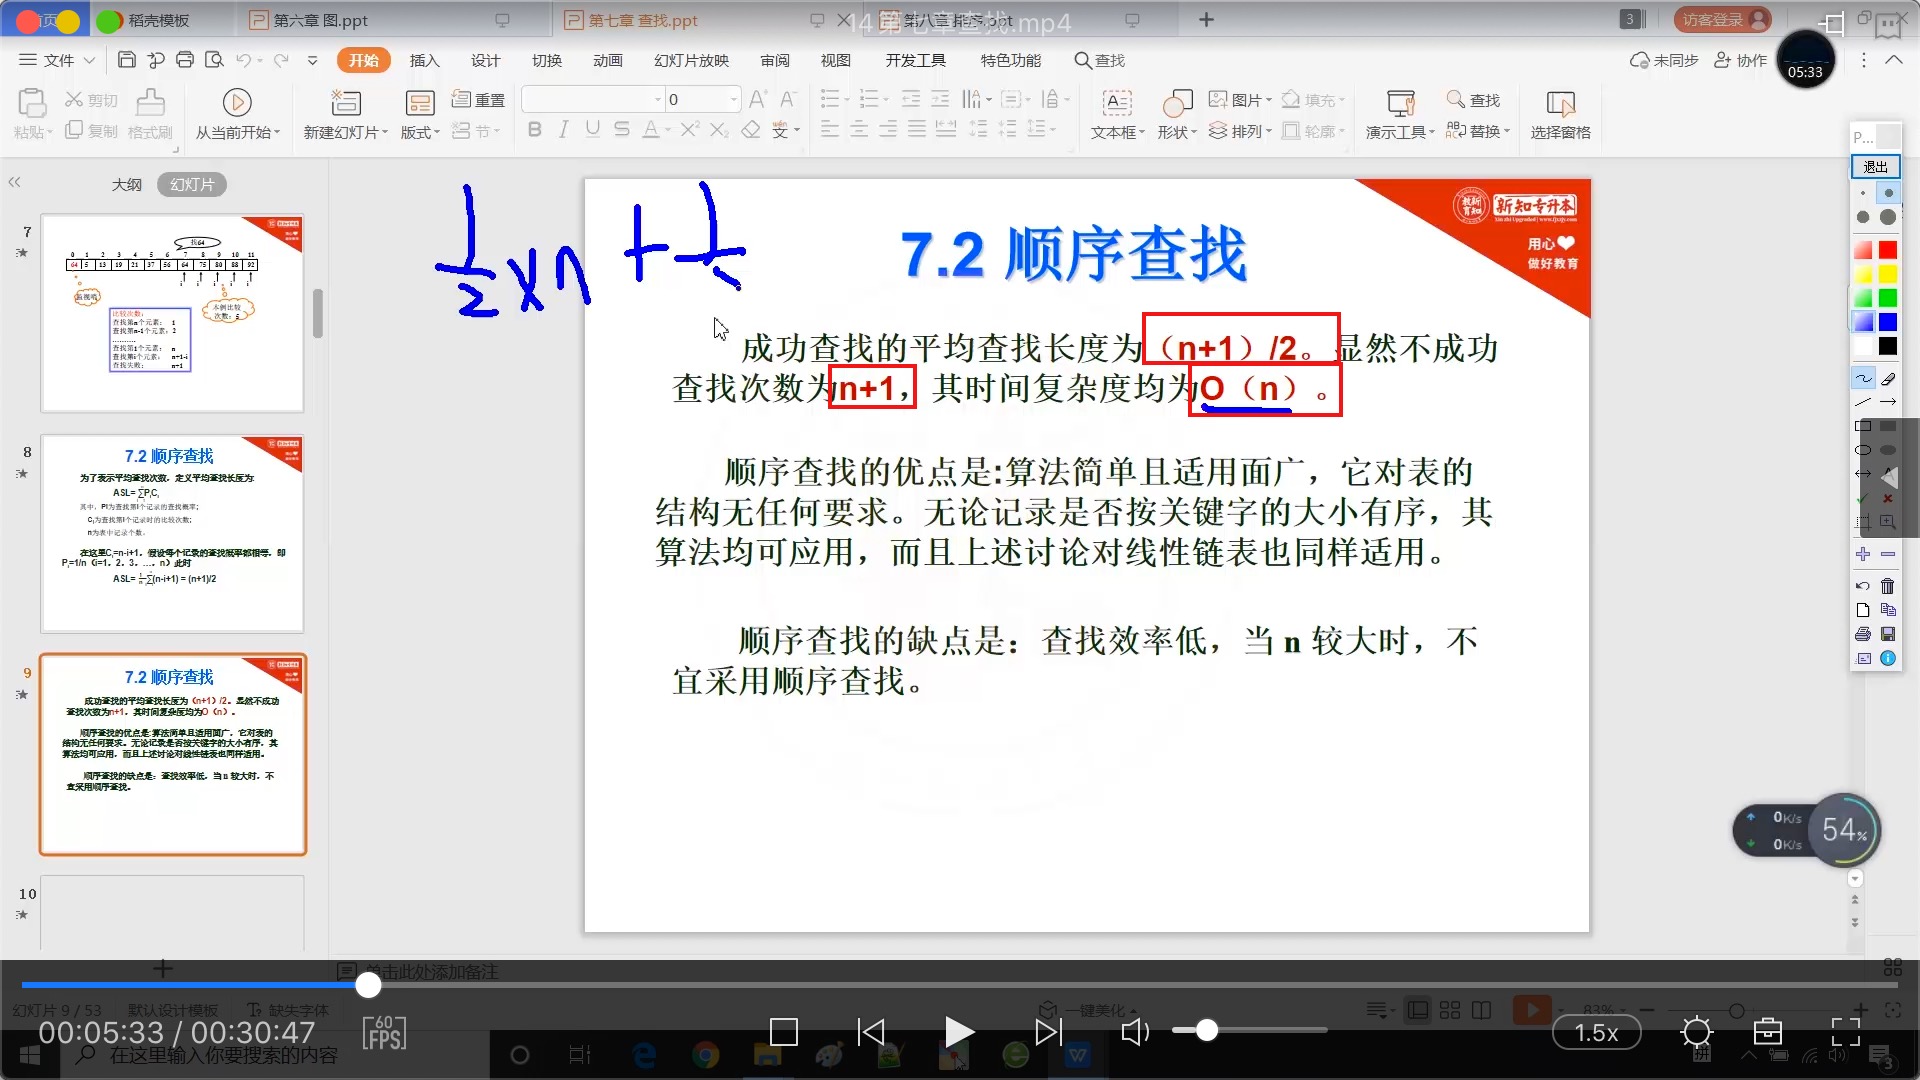Viewport: 1920px width, 1080px height.
Task: Switch panel to Outline (大纲) view
Action: pyautogui.click(x=126, y=184)
